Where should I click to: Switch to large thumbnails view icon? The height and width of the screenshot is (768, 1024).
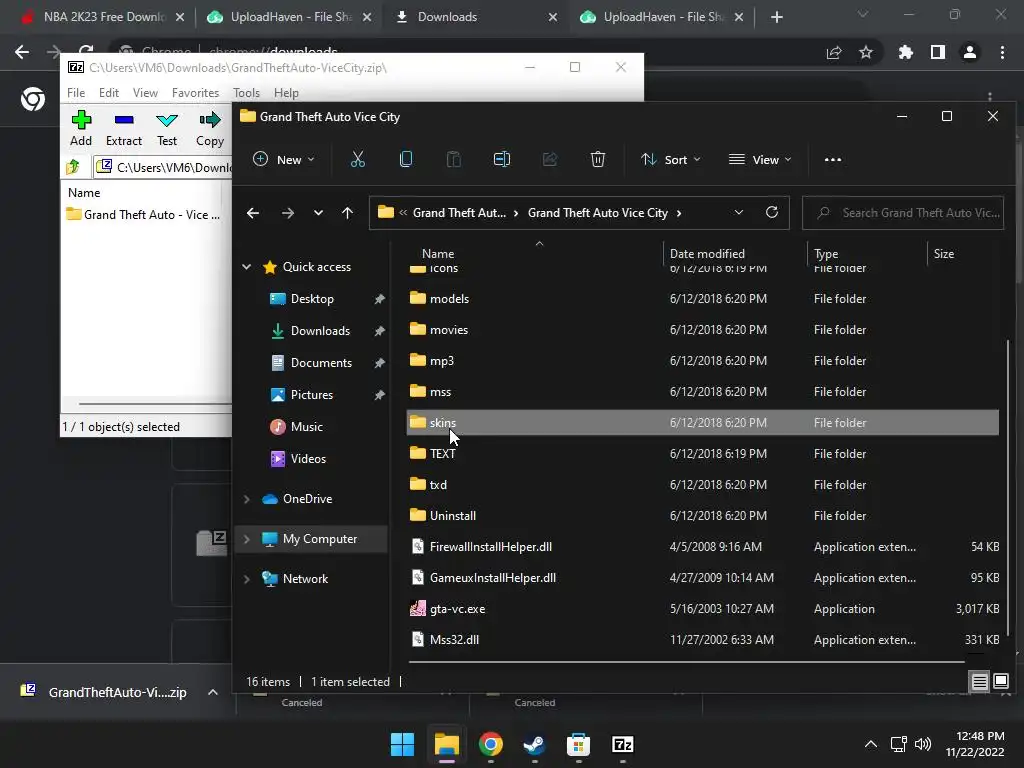tap(1000, 682)
